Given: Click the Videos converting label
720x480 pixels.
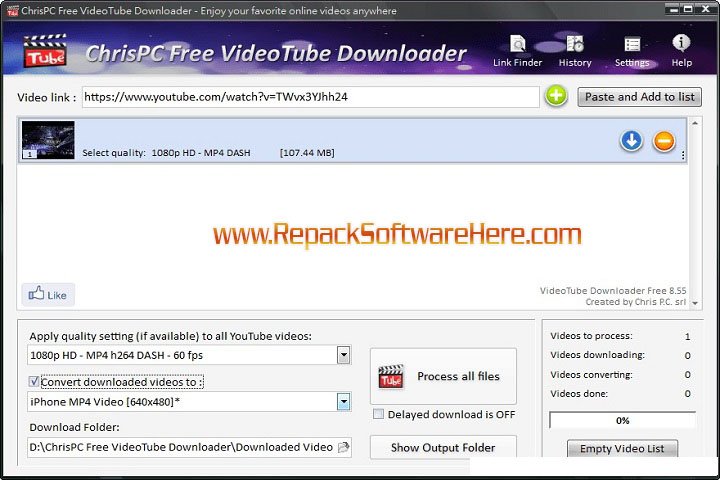Looking at the screenshot, I should (591, 375).
